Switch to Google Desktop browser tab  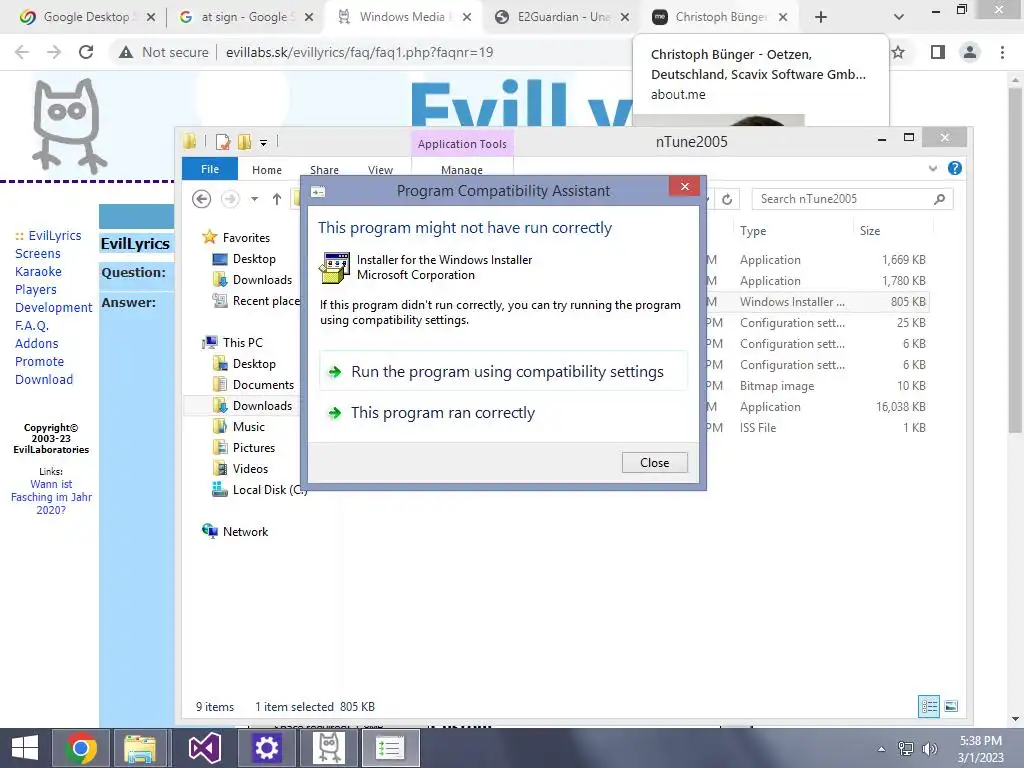88,17
